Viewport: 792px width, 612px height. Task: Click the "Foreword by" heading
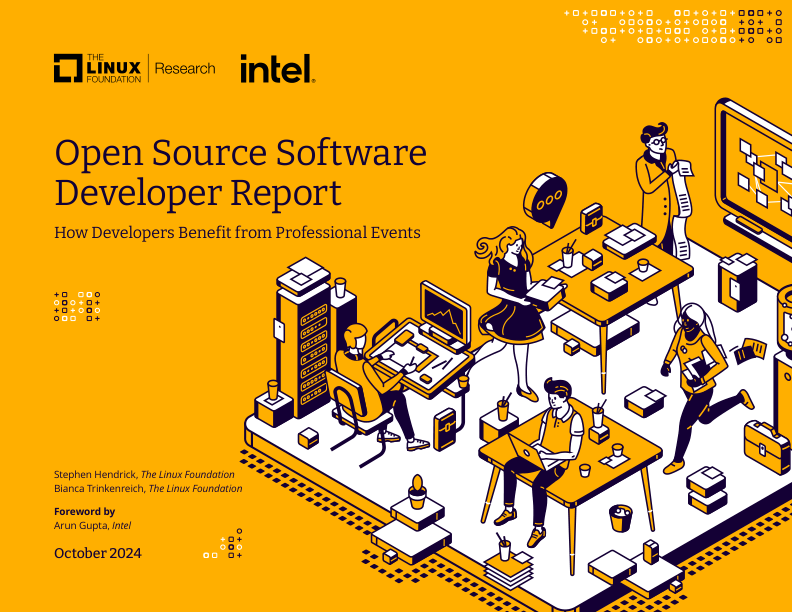click(84, 511)
